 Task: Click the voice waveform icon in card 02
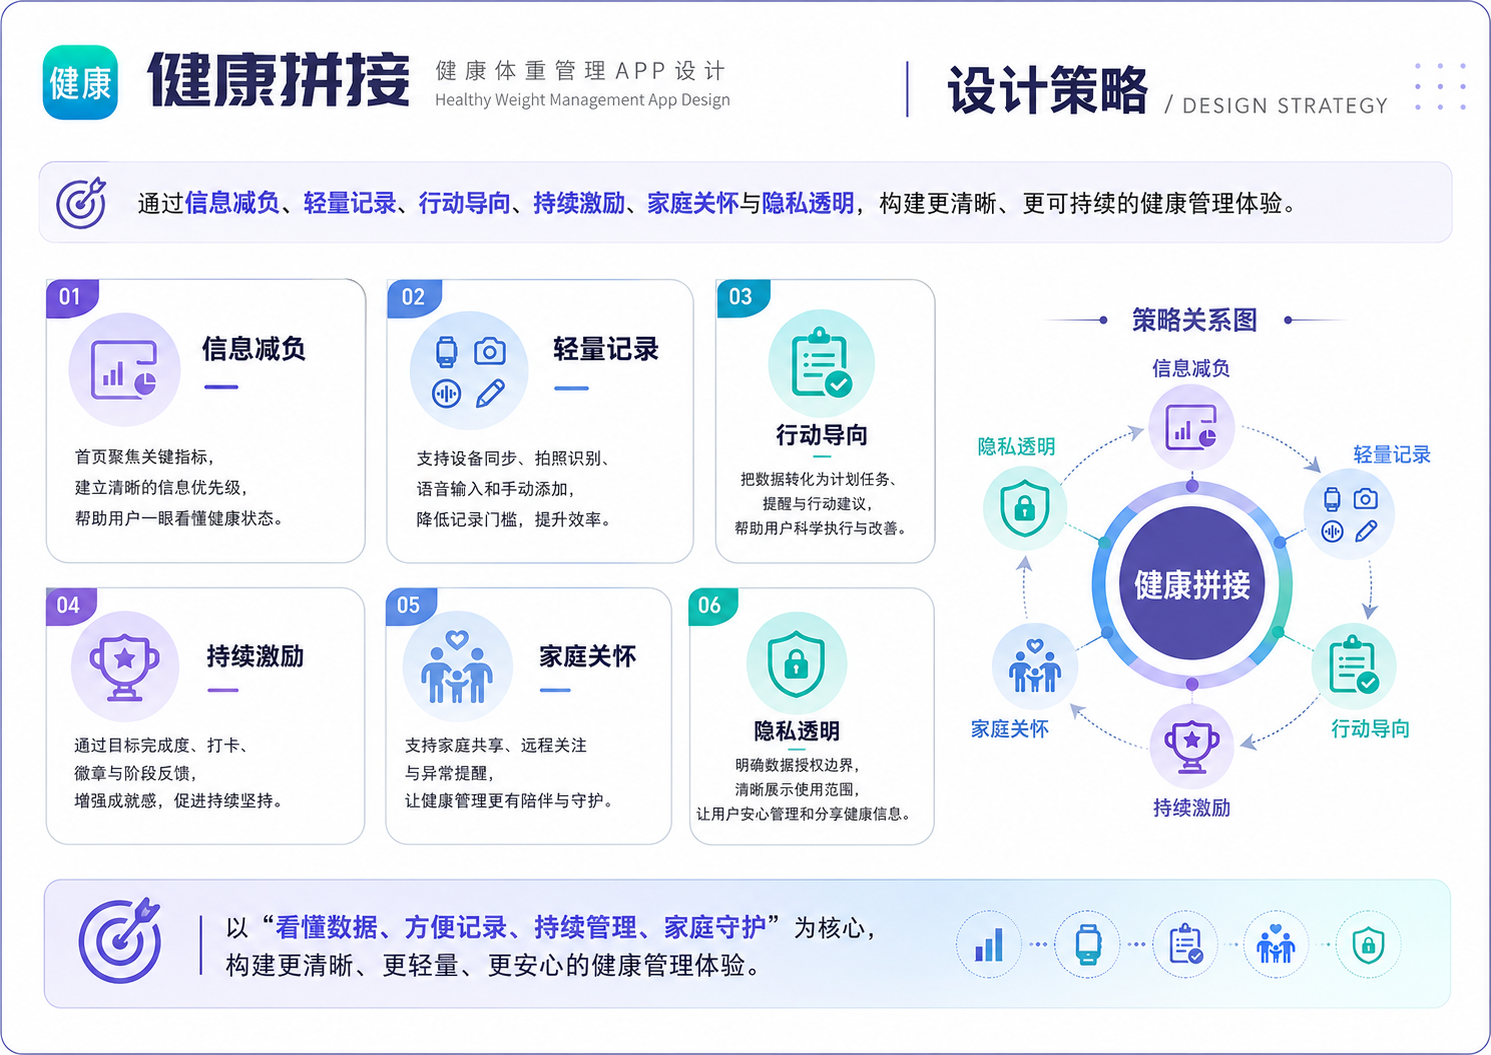[x=446, y=394]
